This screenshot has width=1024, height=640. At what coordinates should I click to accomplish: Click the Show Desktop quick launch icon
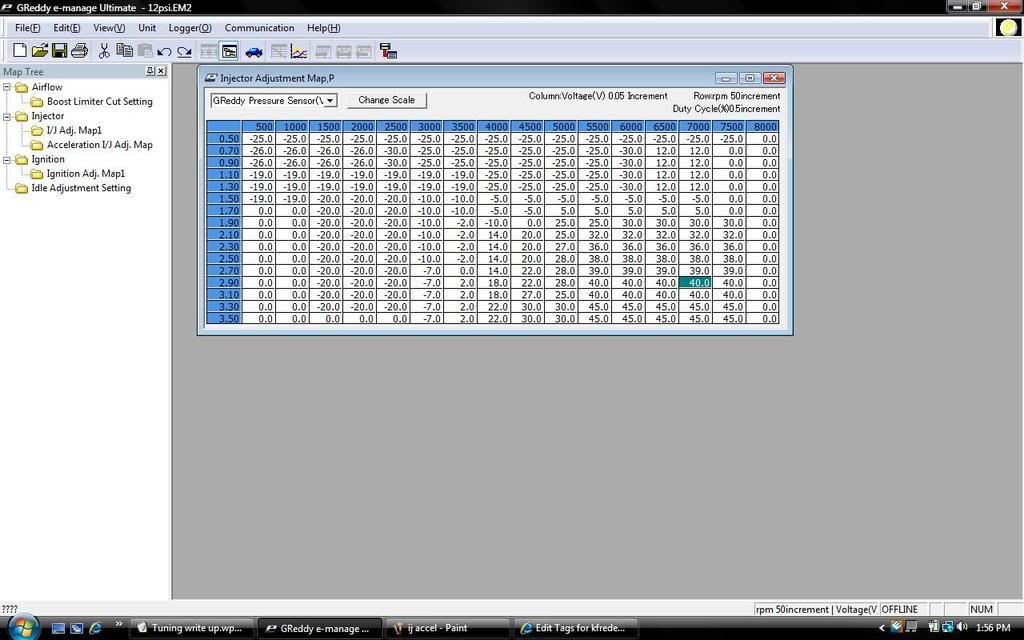pos(58,628)
